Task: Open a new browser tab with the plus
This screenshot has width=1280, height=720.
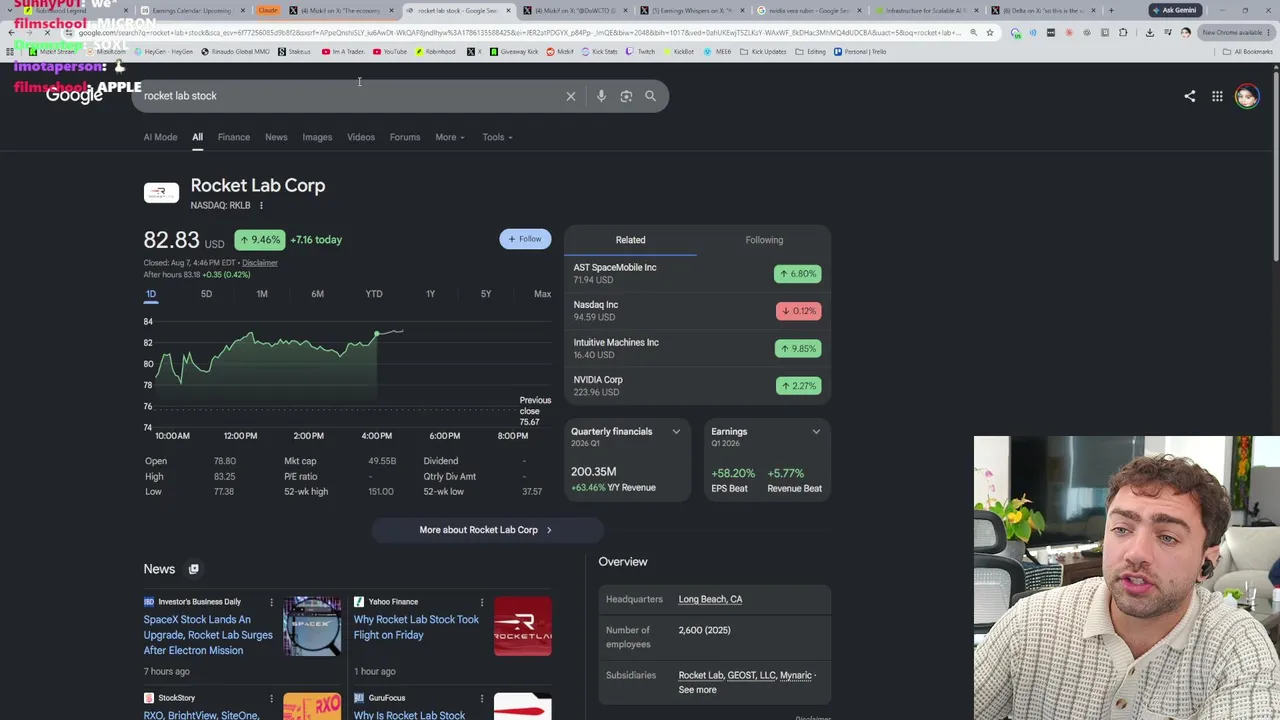Action: 1111,10
